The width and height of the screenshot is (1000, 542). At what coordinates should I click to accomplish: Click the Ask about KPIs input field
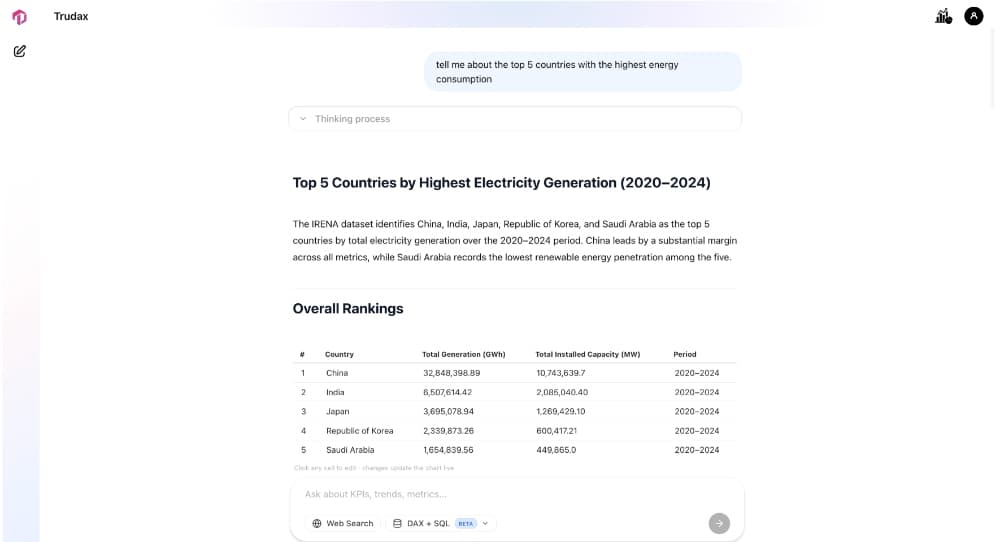click(517, 494)
